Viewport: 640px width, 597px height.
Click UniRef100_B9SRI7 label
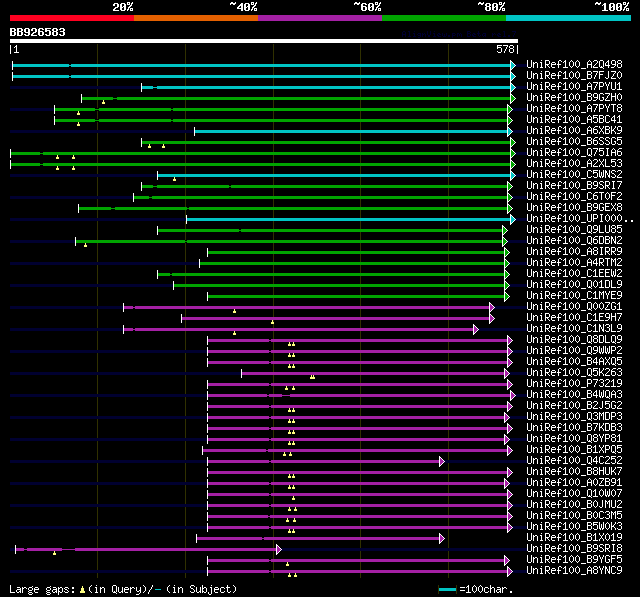[574, 186]
